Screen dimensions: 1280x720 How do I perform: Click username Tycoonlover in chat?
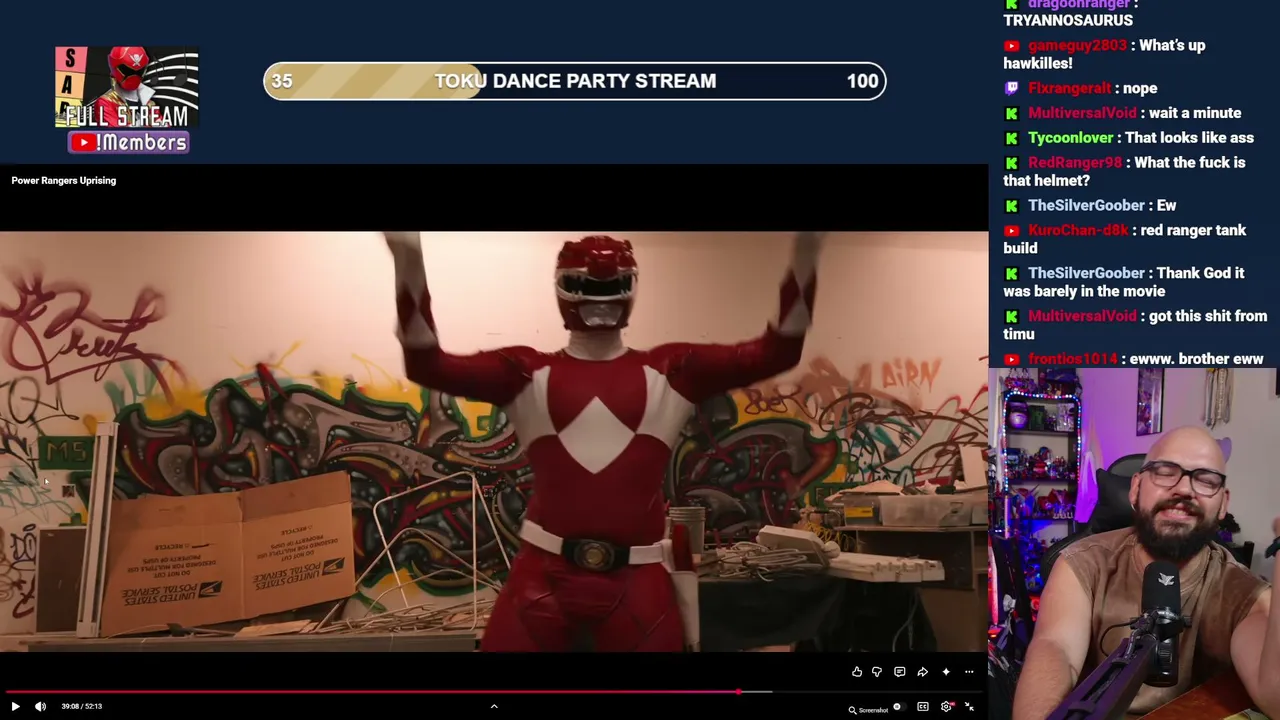(1070, 138)
